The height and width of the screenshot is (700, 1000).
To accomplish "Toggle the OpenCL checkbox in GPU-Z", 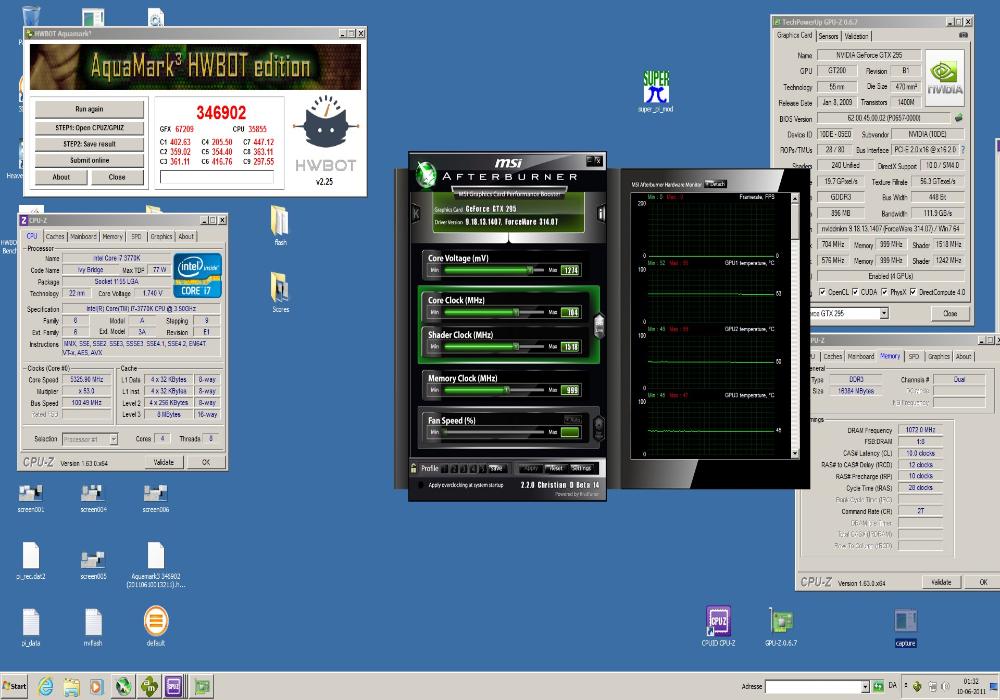I will coord(822,292).
